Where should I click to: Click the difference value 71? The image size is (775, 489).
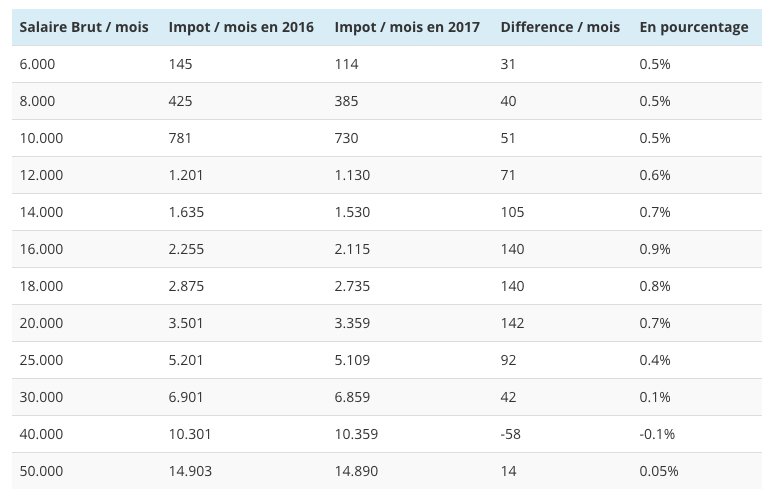click(x=508, y=175)
